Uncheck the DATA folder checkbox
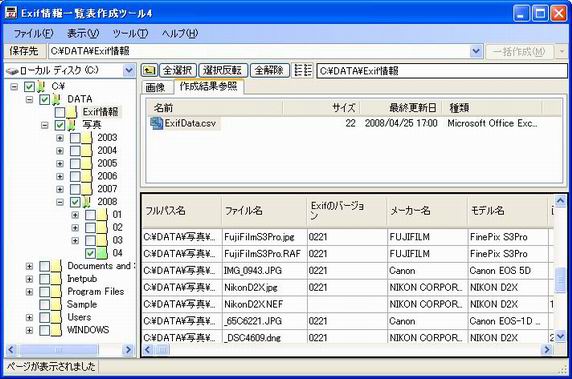Viewport: 572px width, 379px height. click(x=45, y=99)
